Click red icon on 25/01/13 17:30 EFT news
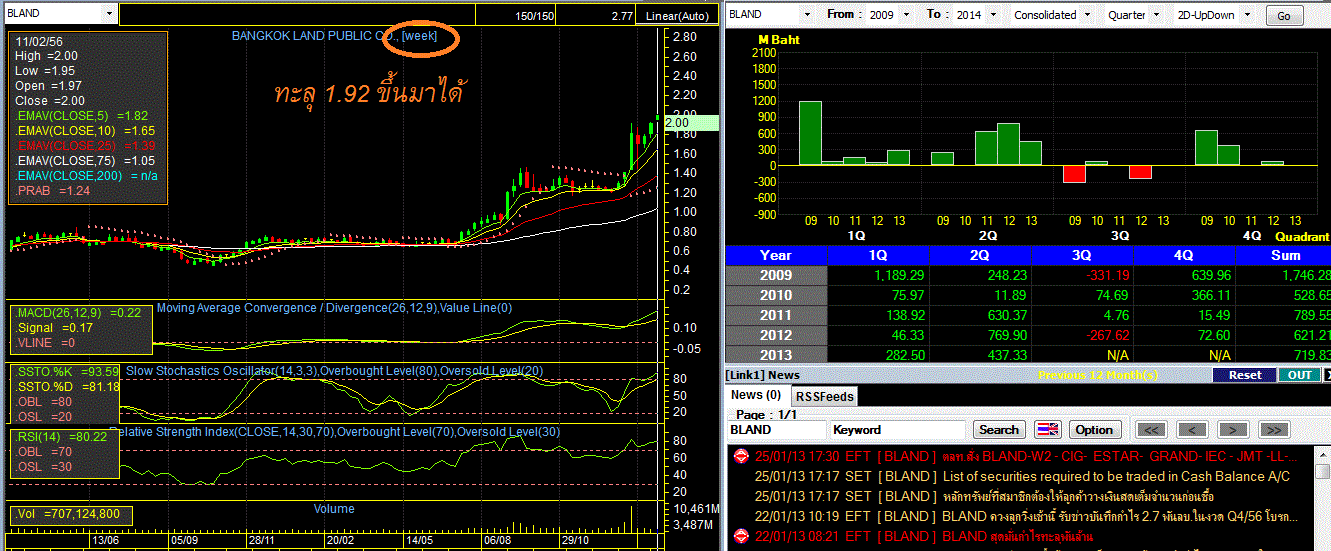 point(741,456)
